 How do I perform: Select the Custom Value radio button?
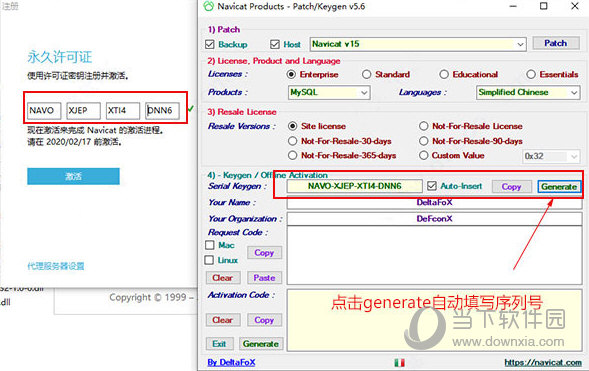coord(423,155)
